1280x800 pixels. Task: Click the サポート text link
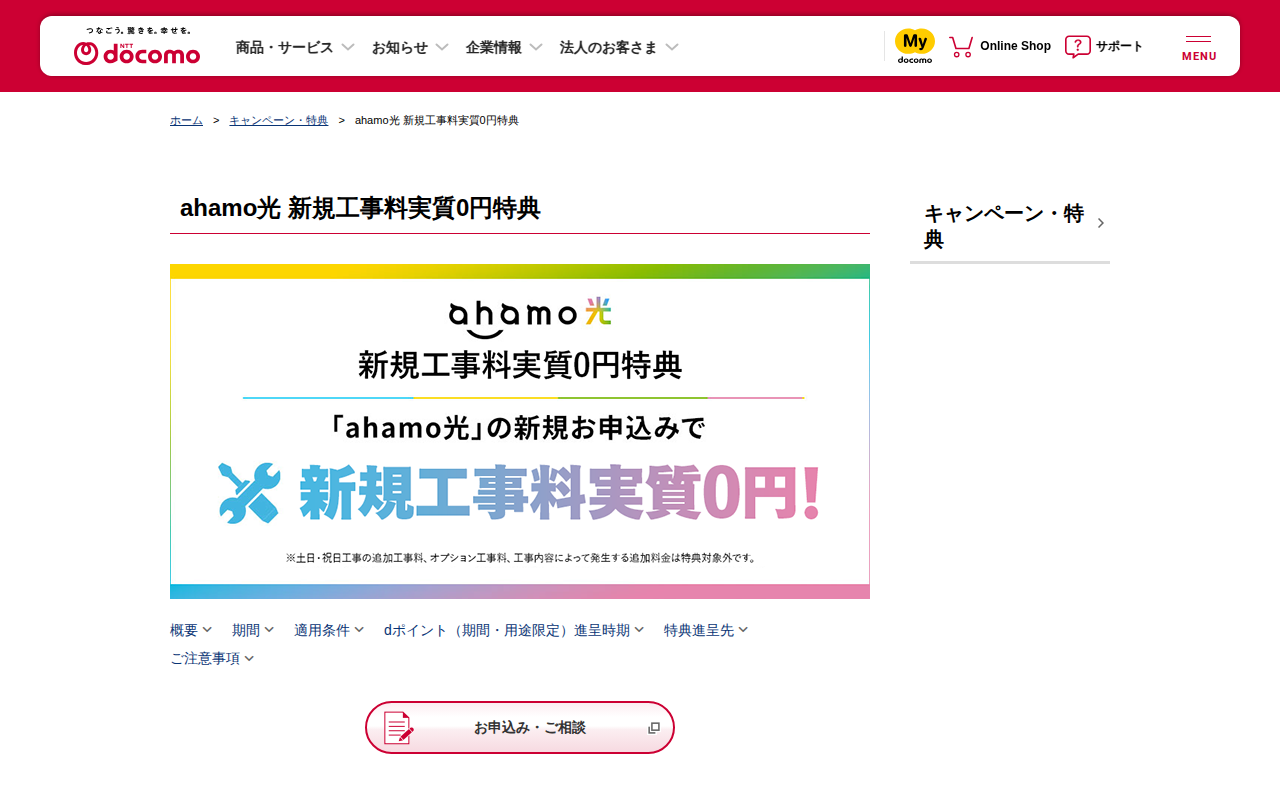pos(1119,46)
